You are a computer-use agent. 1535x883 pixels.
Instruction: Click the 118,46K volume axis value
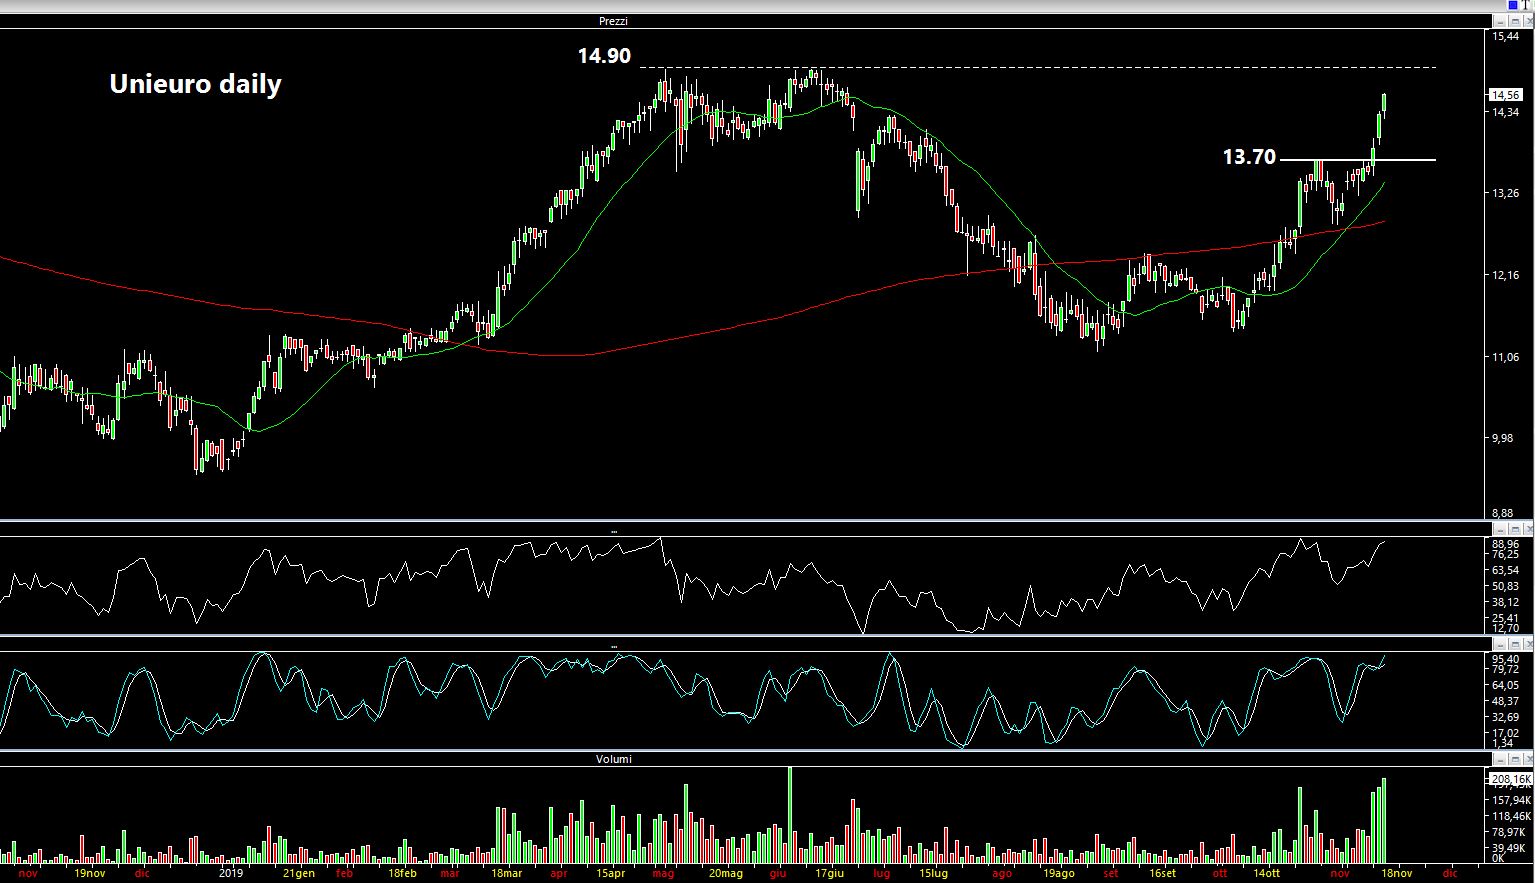coord(1510,816)
